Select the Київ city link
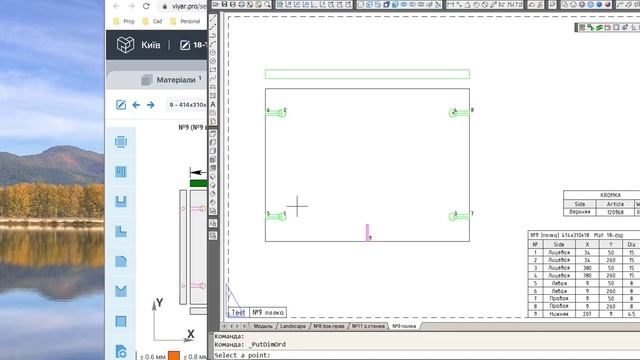This screenshot has width=640, height=360. coord(151,45)
